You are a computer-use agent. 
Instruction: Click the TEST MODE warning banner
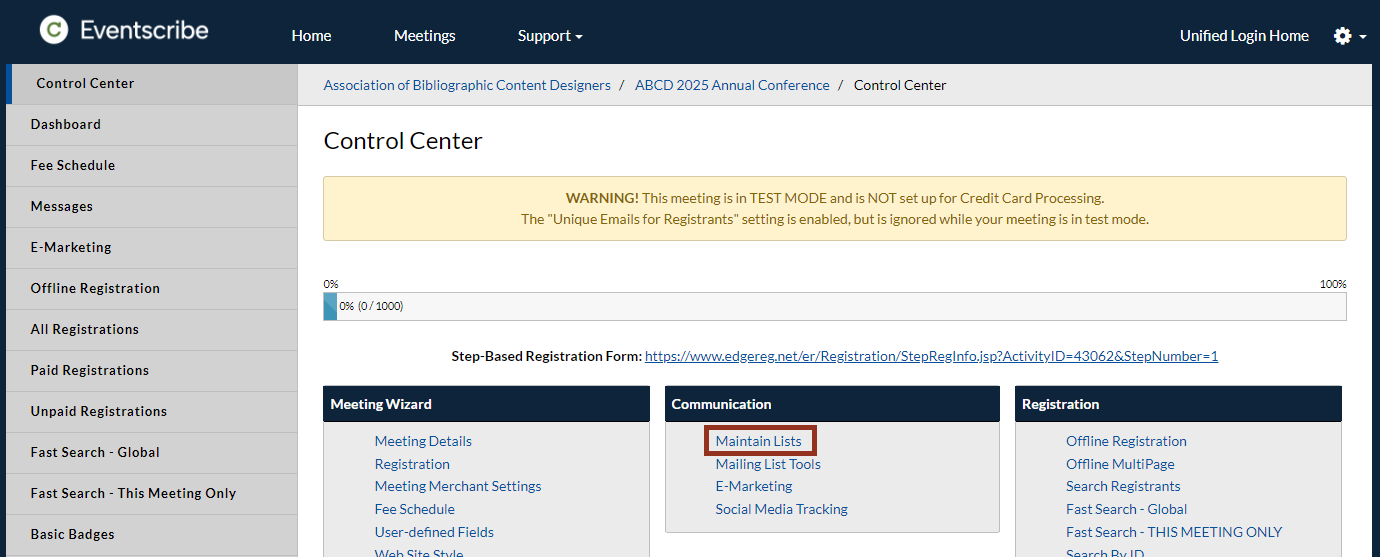click(x=835, y=209)
